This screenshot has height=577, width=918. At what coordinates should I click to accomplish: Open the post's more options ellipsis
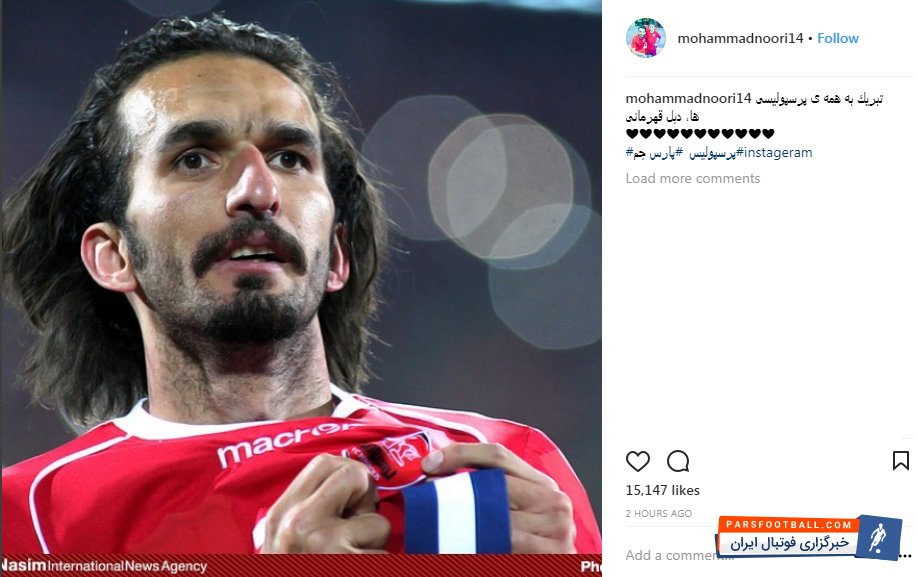[x=906, y=555]
